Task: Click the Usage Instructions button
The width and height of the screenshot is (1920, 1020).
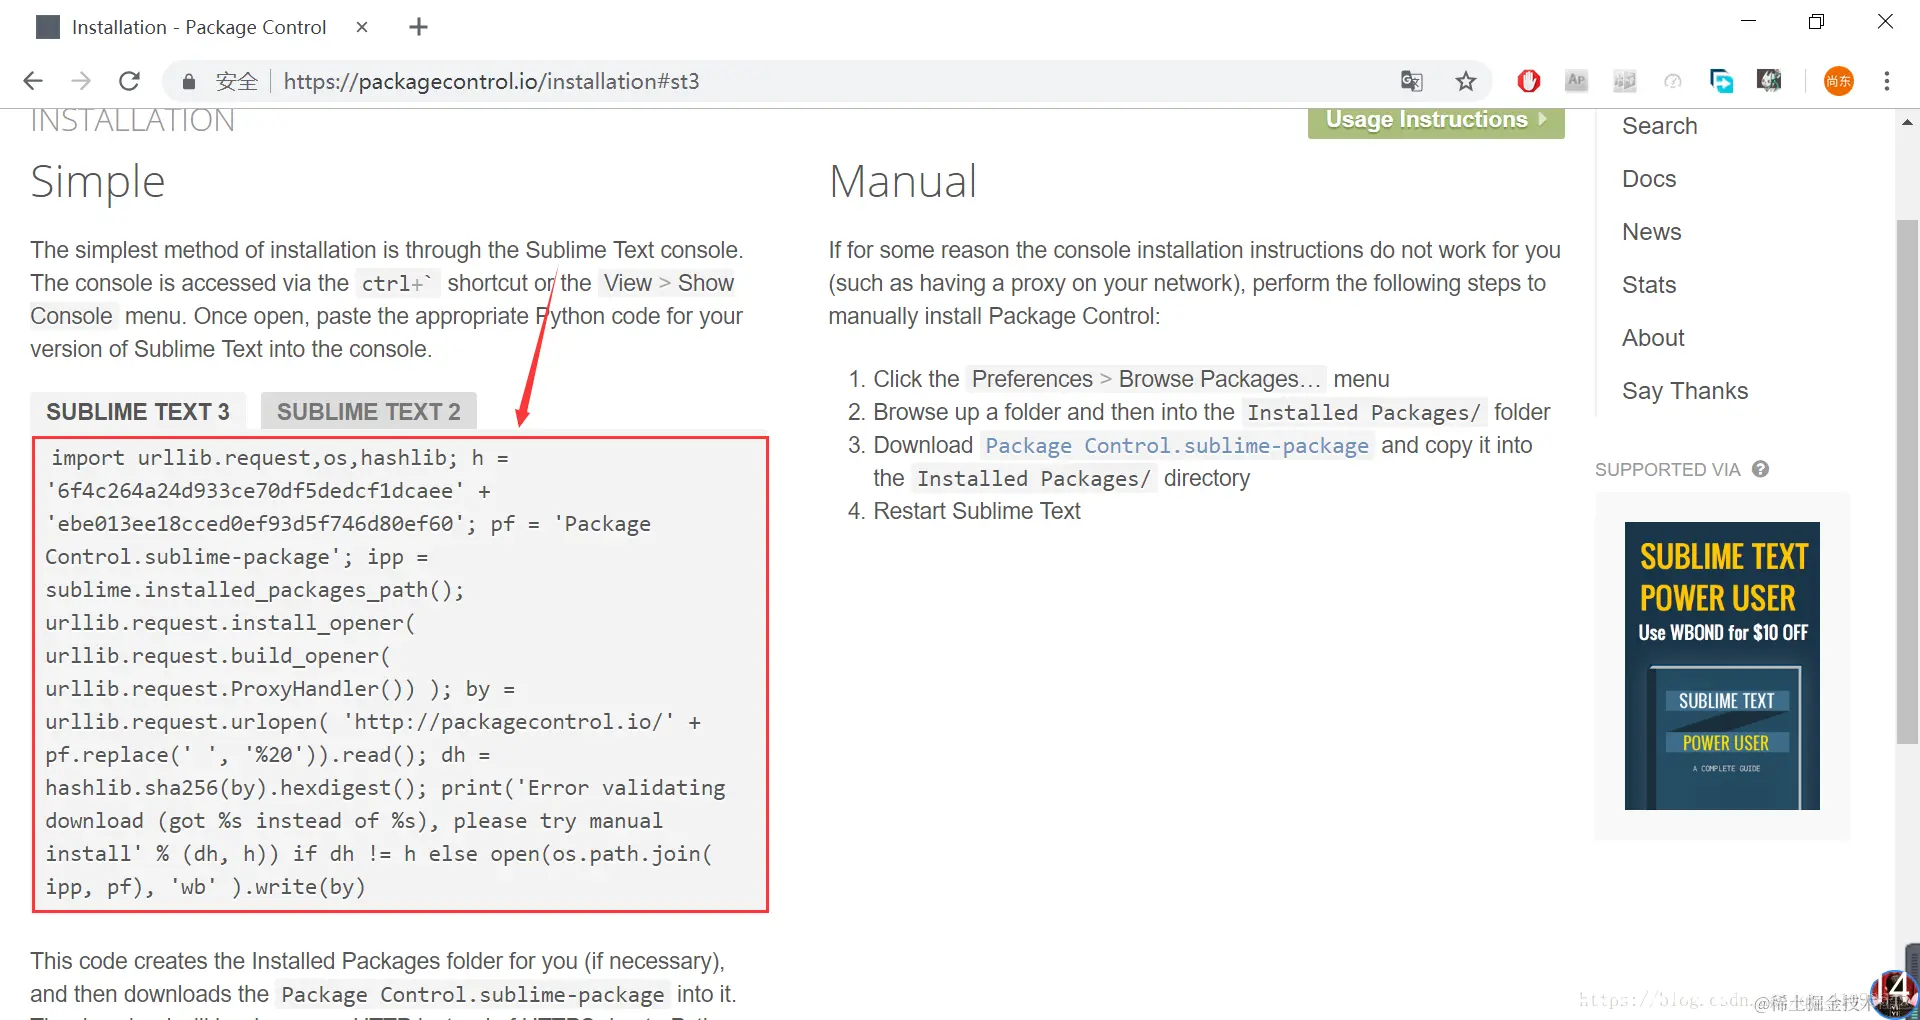Action: coord(1436,120)
